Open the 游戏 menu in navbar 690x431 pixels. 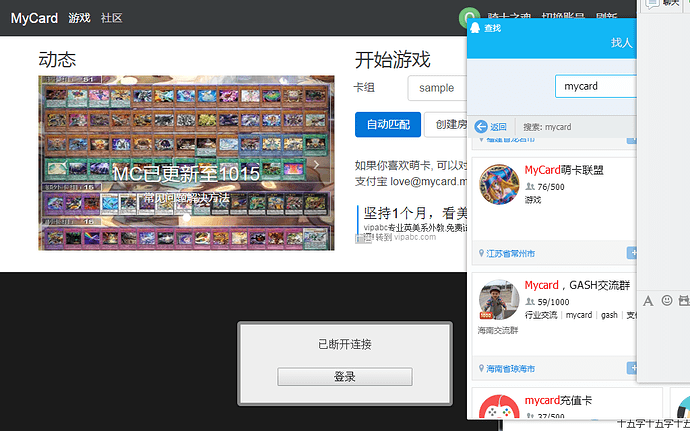[79, 18]
